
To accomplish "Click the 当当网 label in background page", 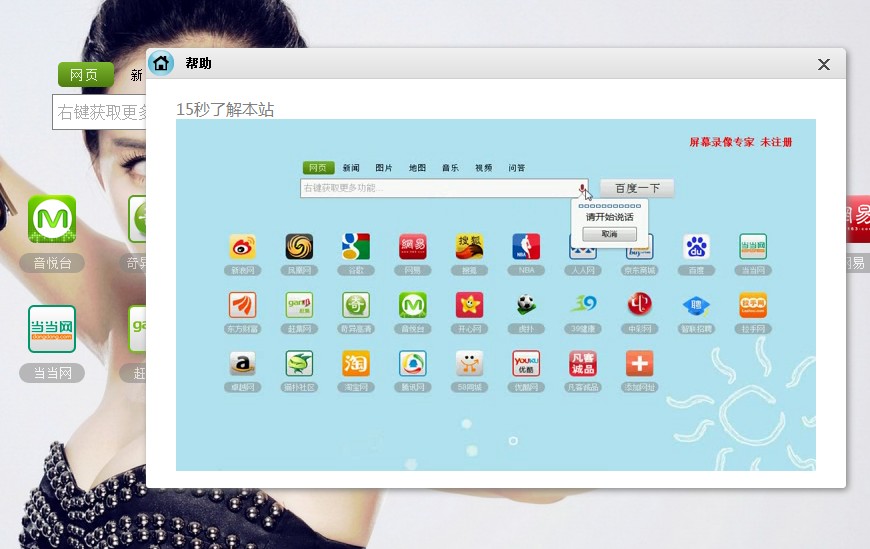I will pos(52,373).
